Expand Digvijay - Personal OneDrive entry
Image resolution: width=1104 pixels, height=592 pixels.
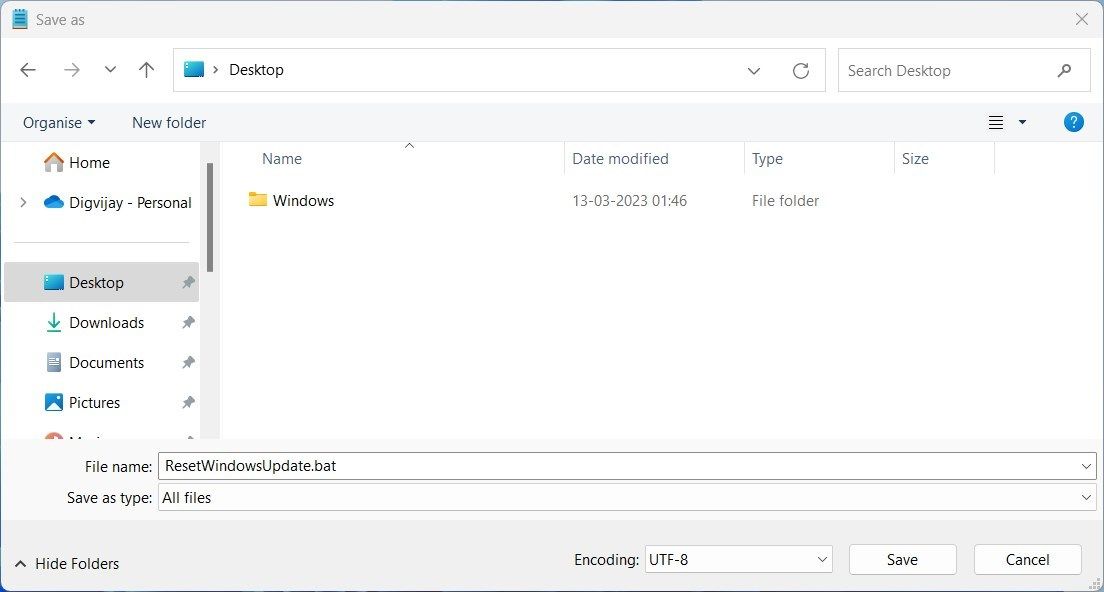tap(22, 202)
